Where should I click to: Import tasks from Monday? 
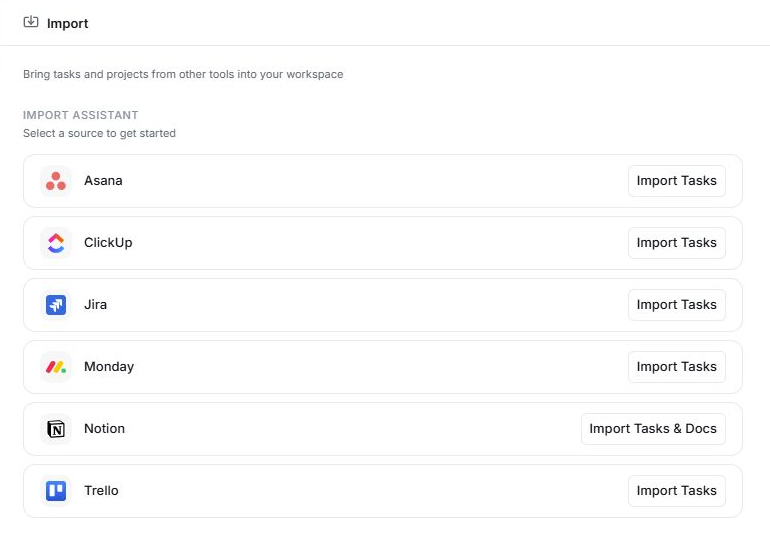tap(677, 366)
